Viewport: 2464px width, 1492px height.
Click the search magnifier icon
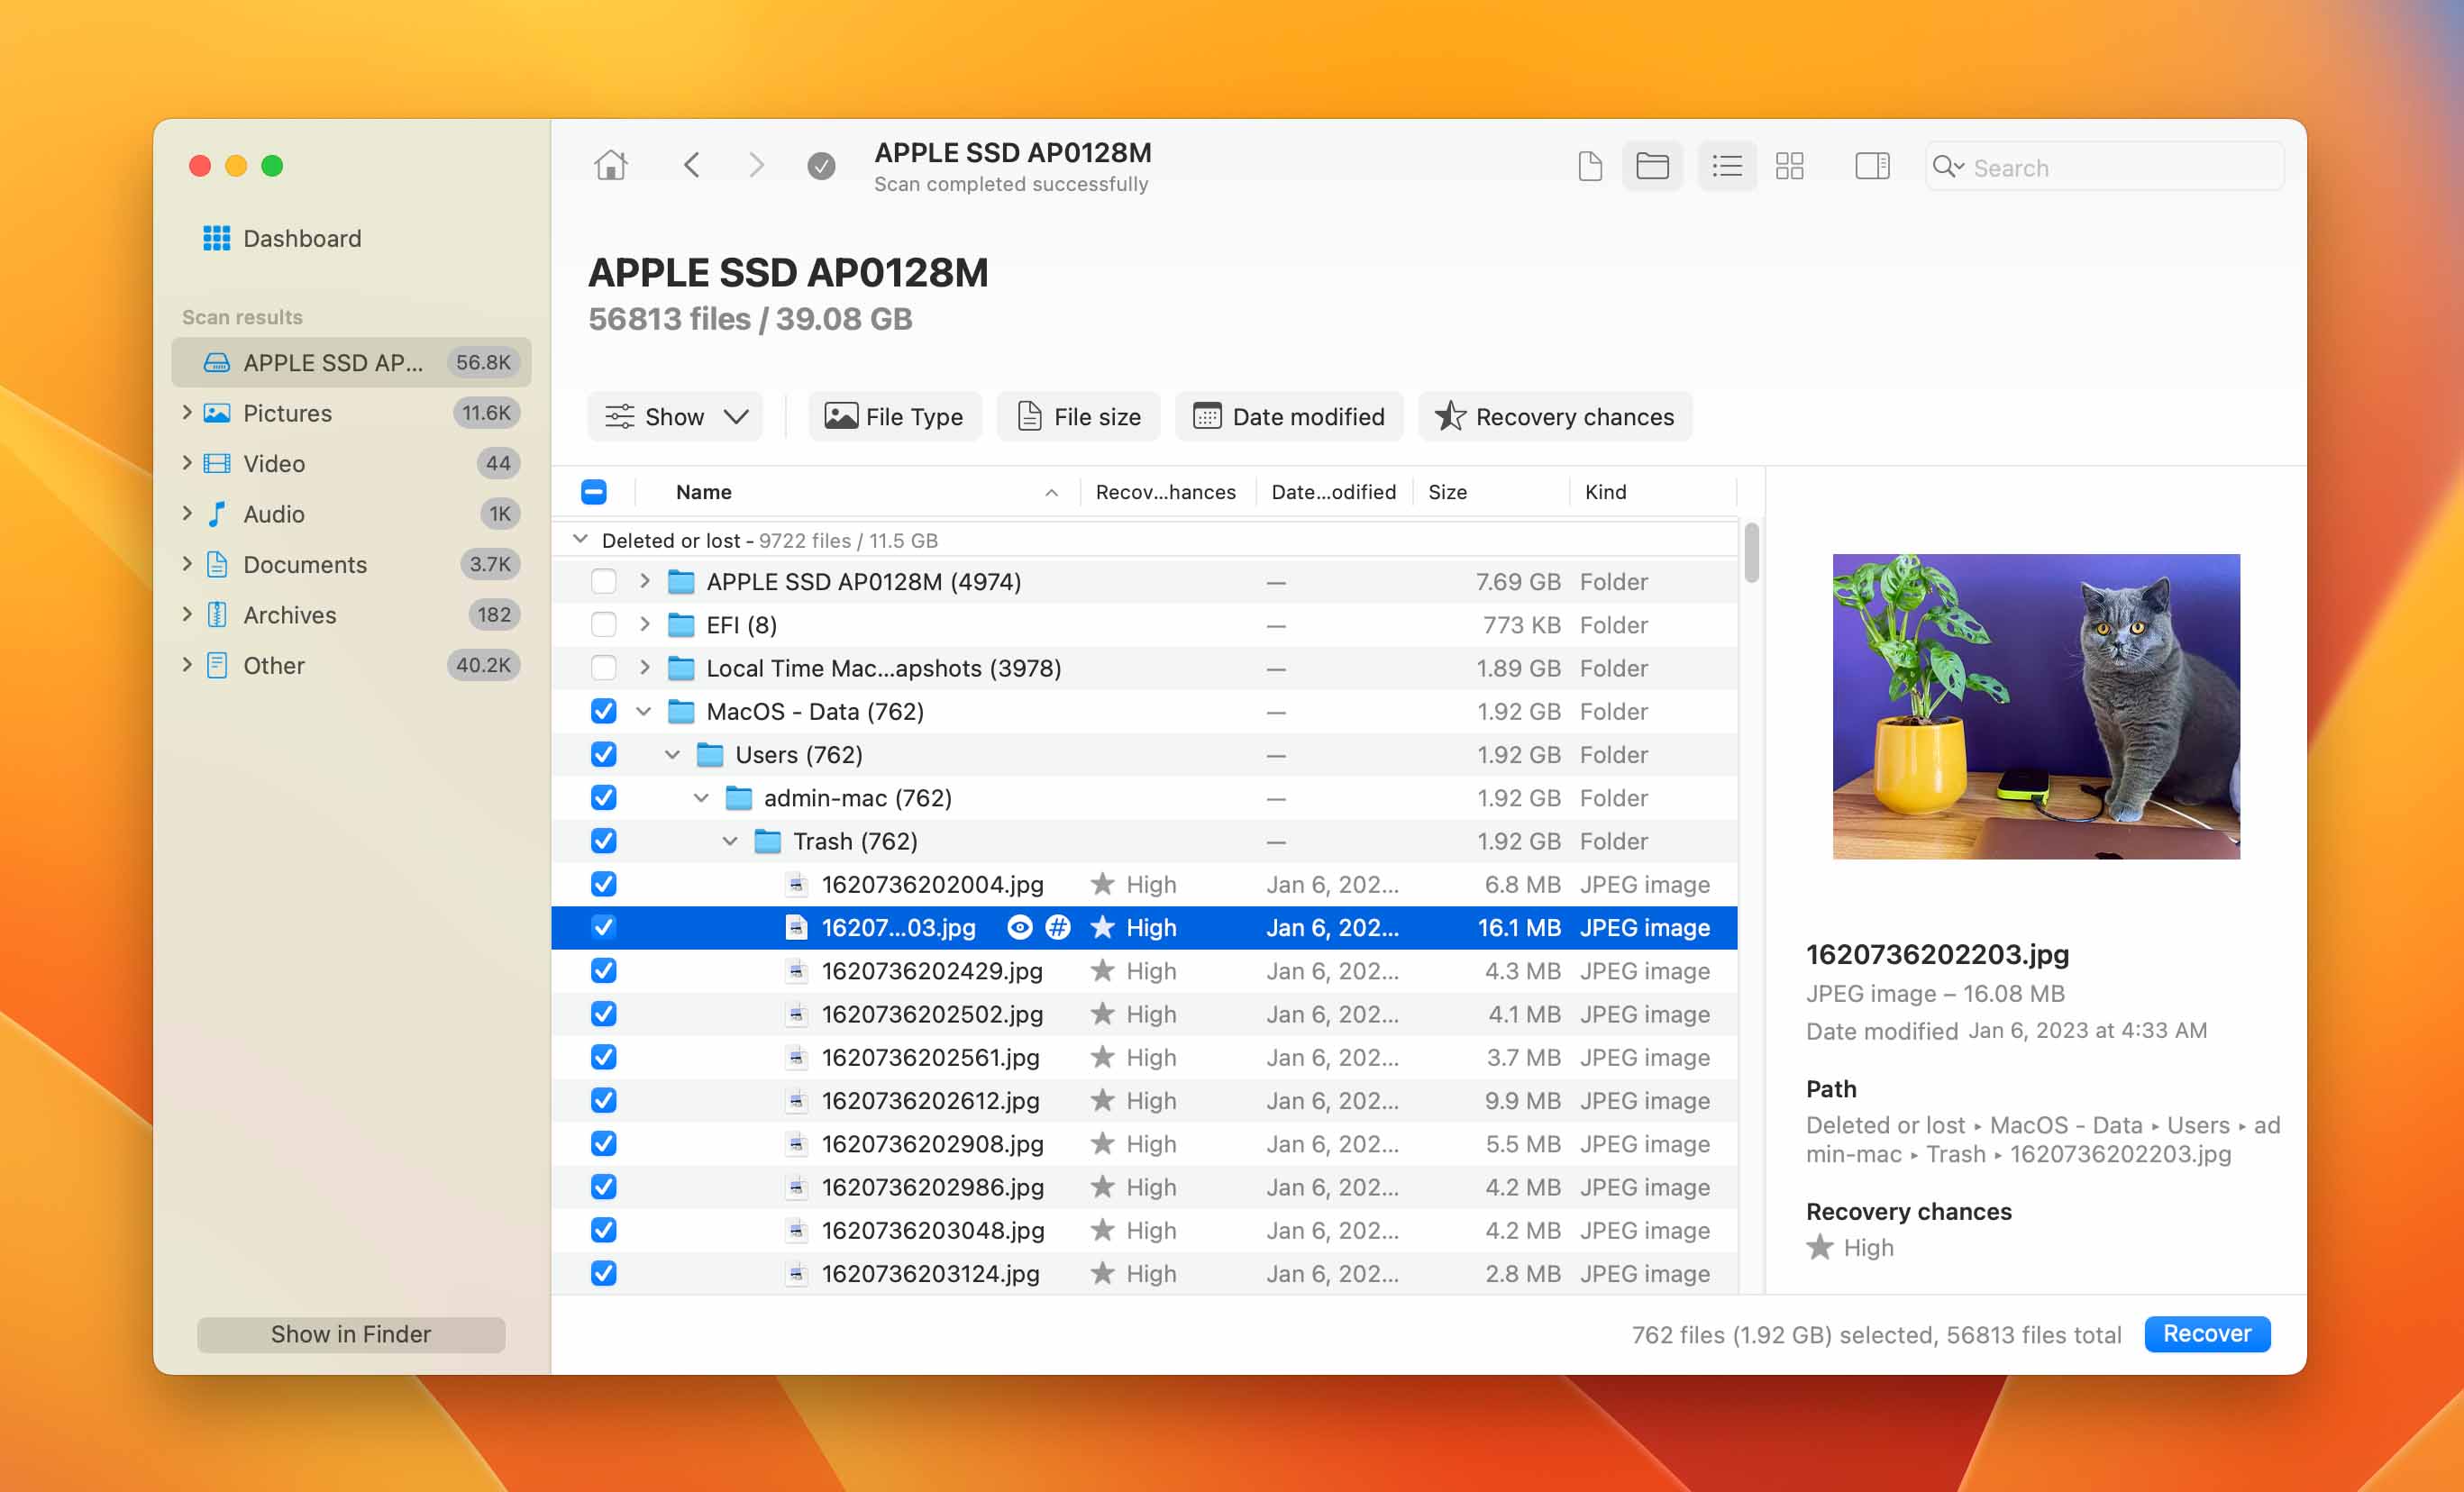click(1946, 166)
